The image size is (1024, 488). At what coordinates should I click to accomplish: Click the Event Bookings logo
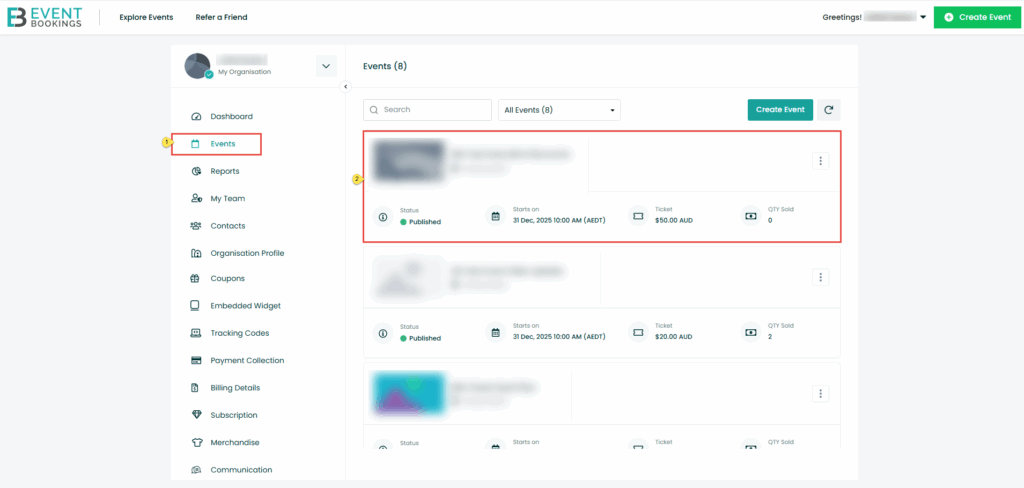[x=45, y=17]
